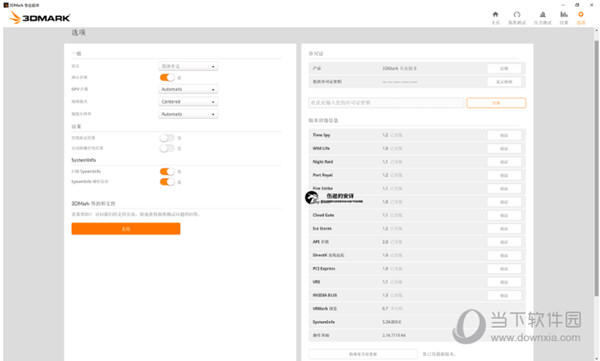
Task: Disable SystemInfo hardware monitoring switch
Action: coord(167,182)
